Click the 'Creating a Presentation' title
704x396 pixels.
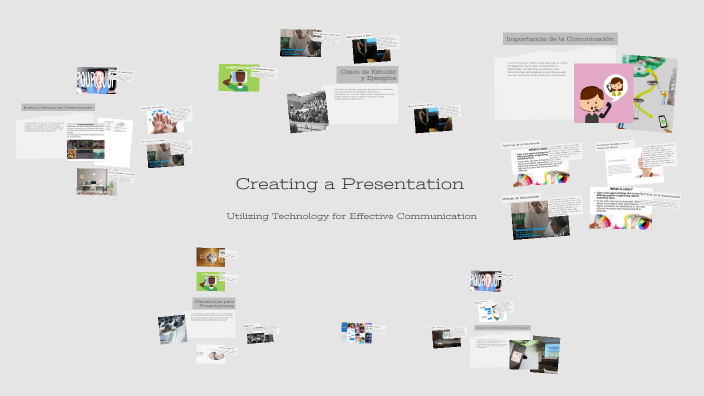[350, 184]
